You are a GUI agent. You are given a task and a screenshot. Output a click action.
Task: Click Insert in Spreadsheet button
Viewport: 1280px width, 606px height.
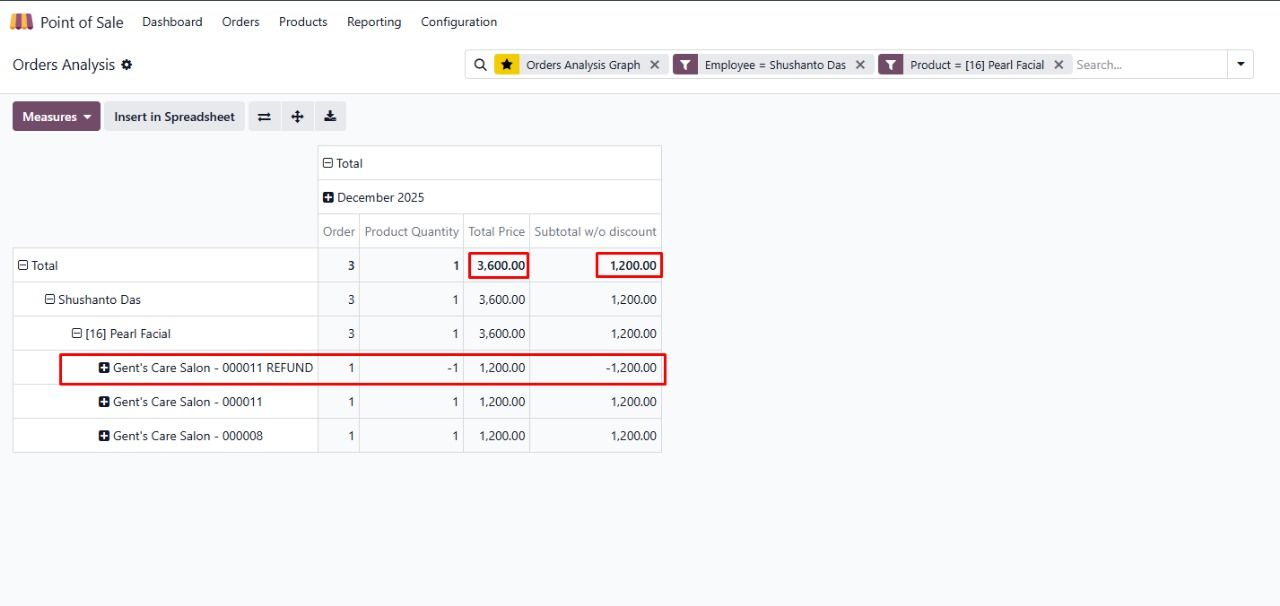pos(174,117)
